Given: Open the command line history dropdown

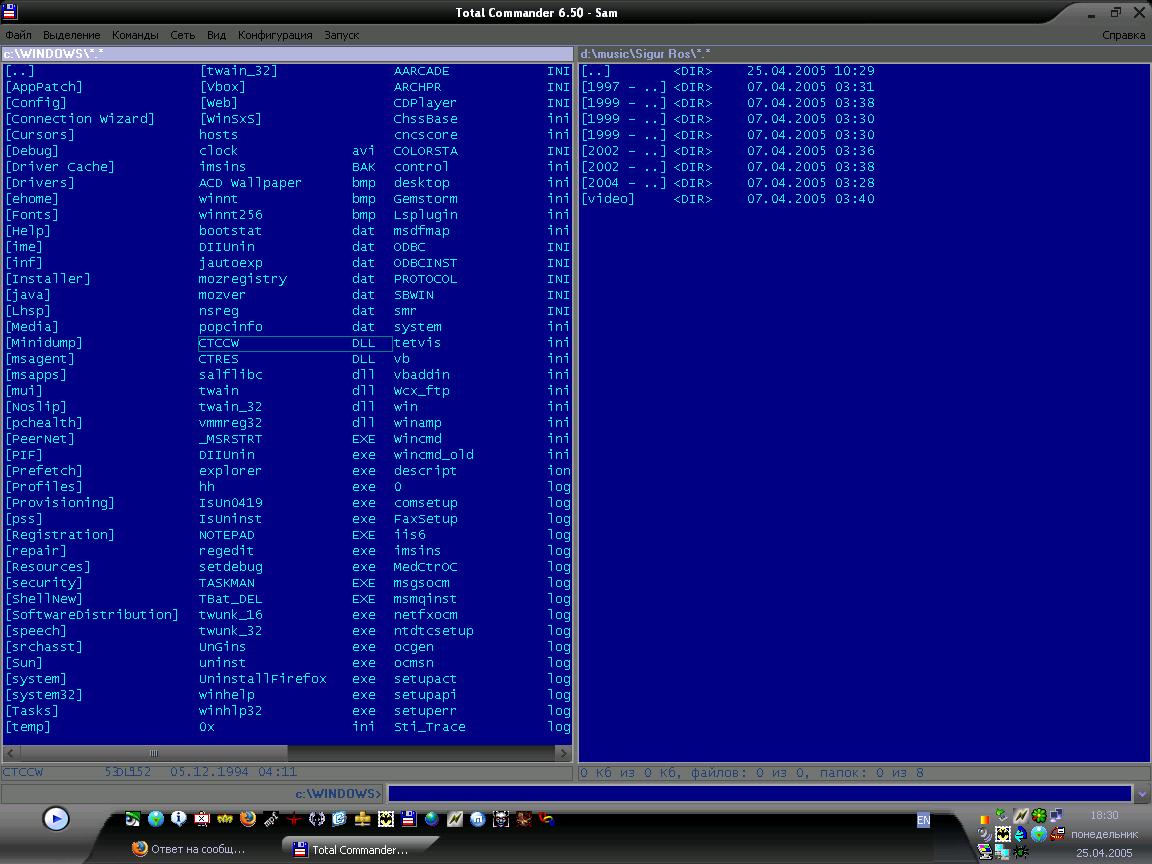Looking at the screenshot, I should click(x=1141, y=794).
